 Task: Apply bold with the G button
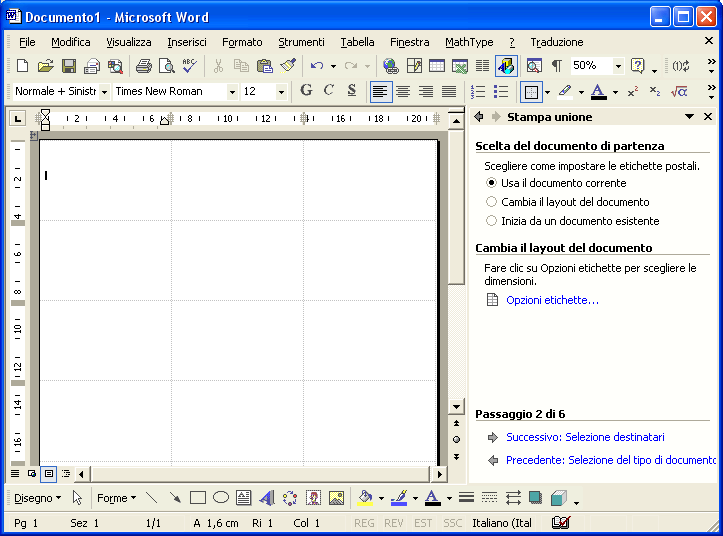point(306,91)
